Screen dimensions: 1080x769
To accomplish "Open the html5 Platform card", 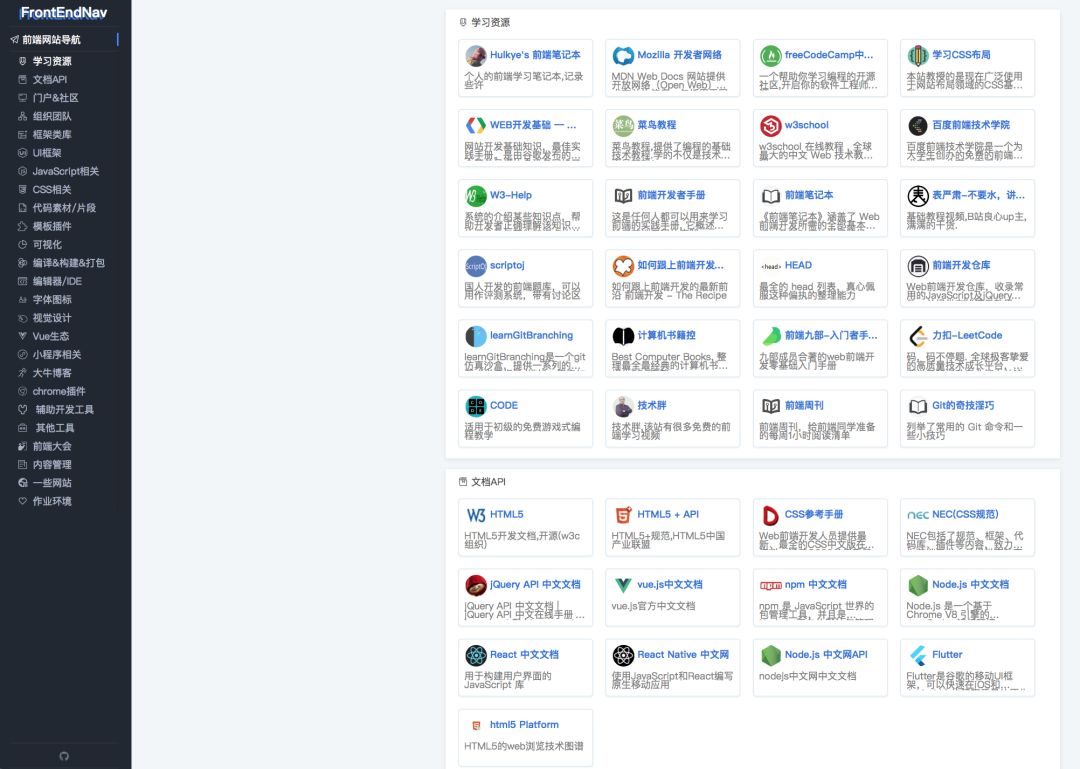I will coord(524,725).
